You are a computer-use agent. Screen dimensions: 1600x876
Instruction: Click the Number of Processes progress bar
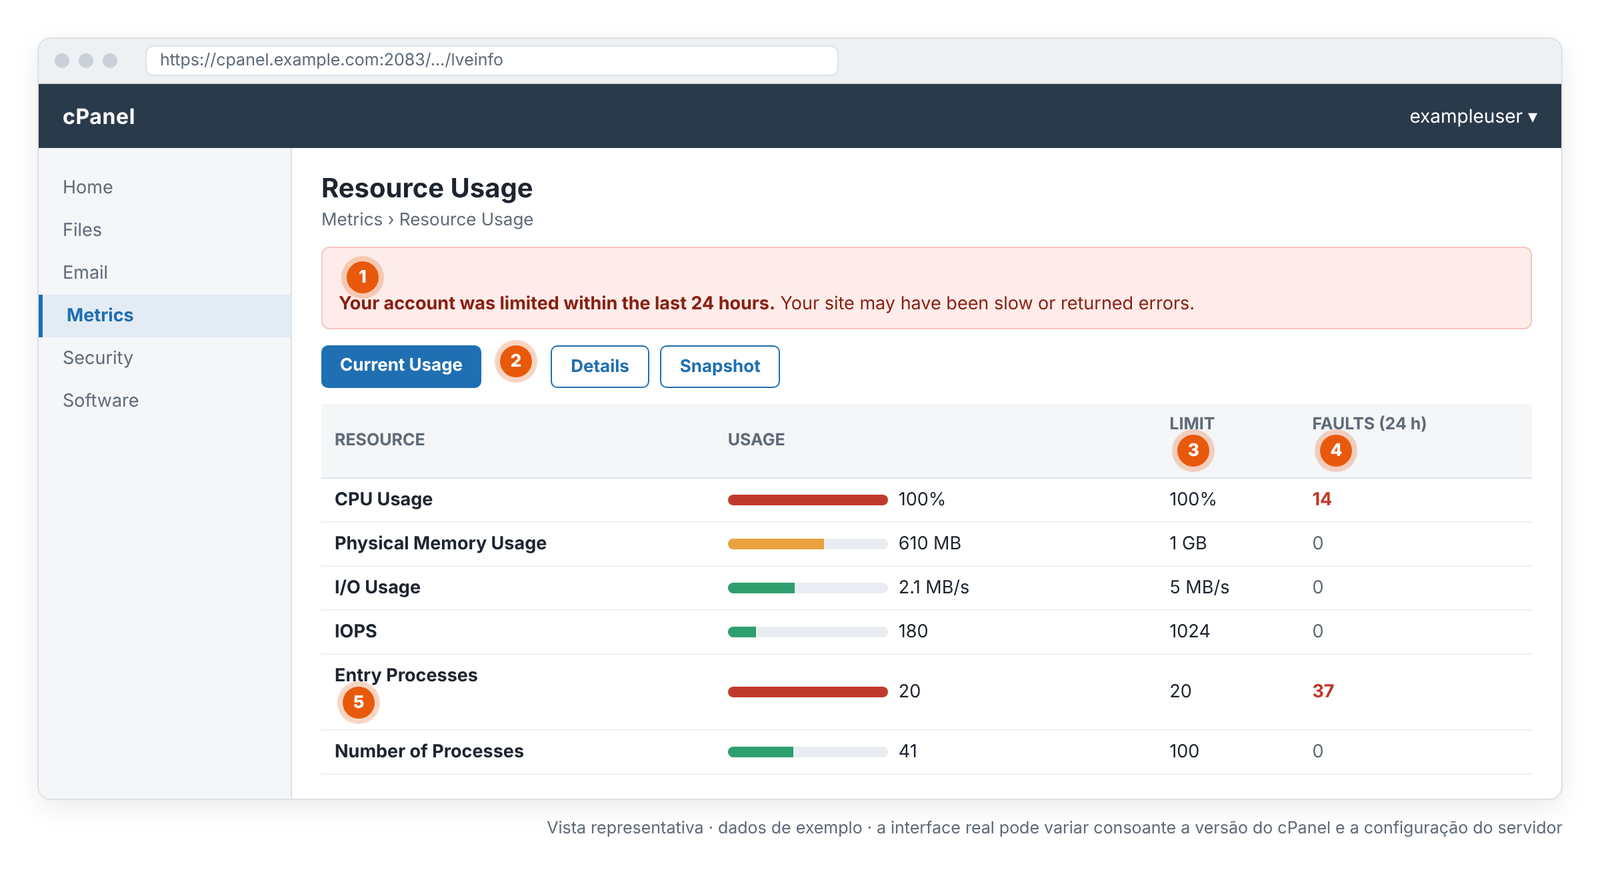tap(808, 752)
